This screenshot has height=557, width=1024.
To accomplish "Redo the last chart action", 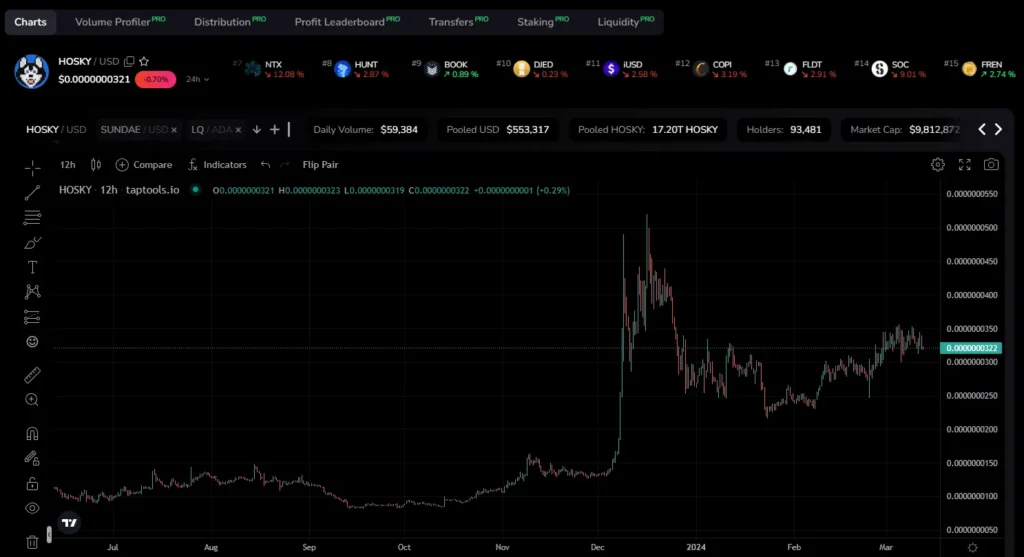I will click(x=285, y=165).
